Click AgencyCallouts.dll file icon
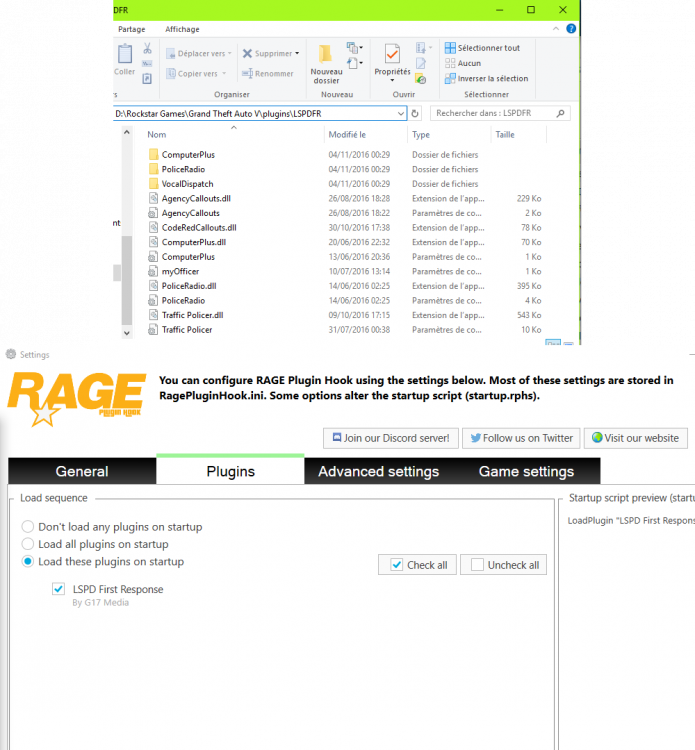695x750 pixels. (153, 198)
